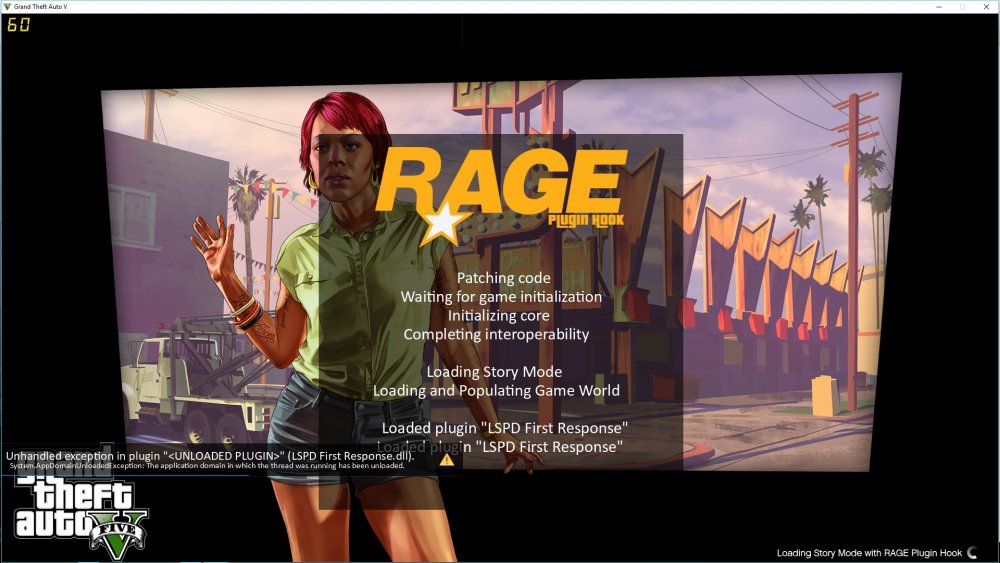Click 'Loading Story Mode with RAGE Plugin Hook' text
This screenshot has width=1000, height=563.
(x=869, y=553)
